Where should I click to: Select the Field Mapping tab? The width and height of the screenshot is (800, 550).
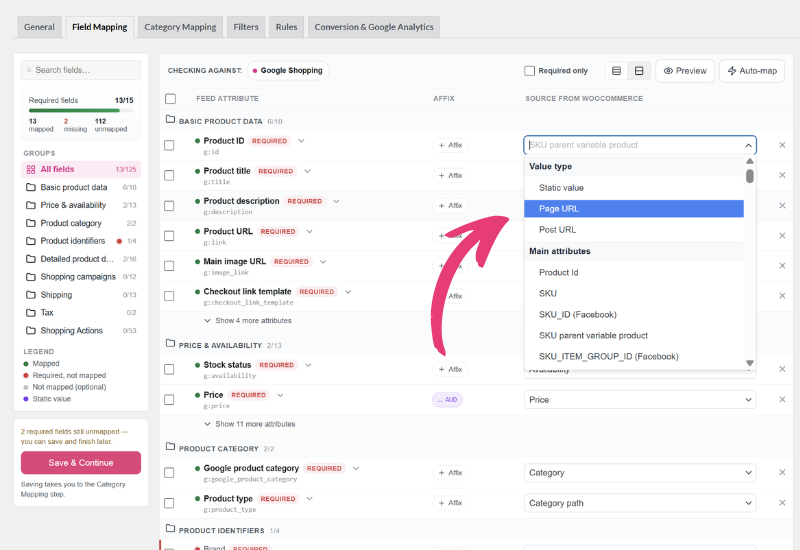pos(99,27)
